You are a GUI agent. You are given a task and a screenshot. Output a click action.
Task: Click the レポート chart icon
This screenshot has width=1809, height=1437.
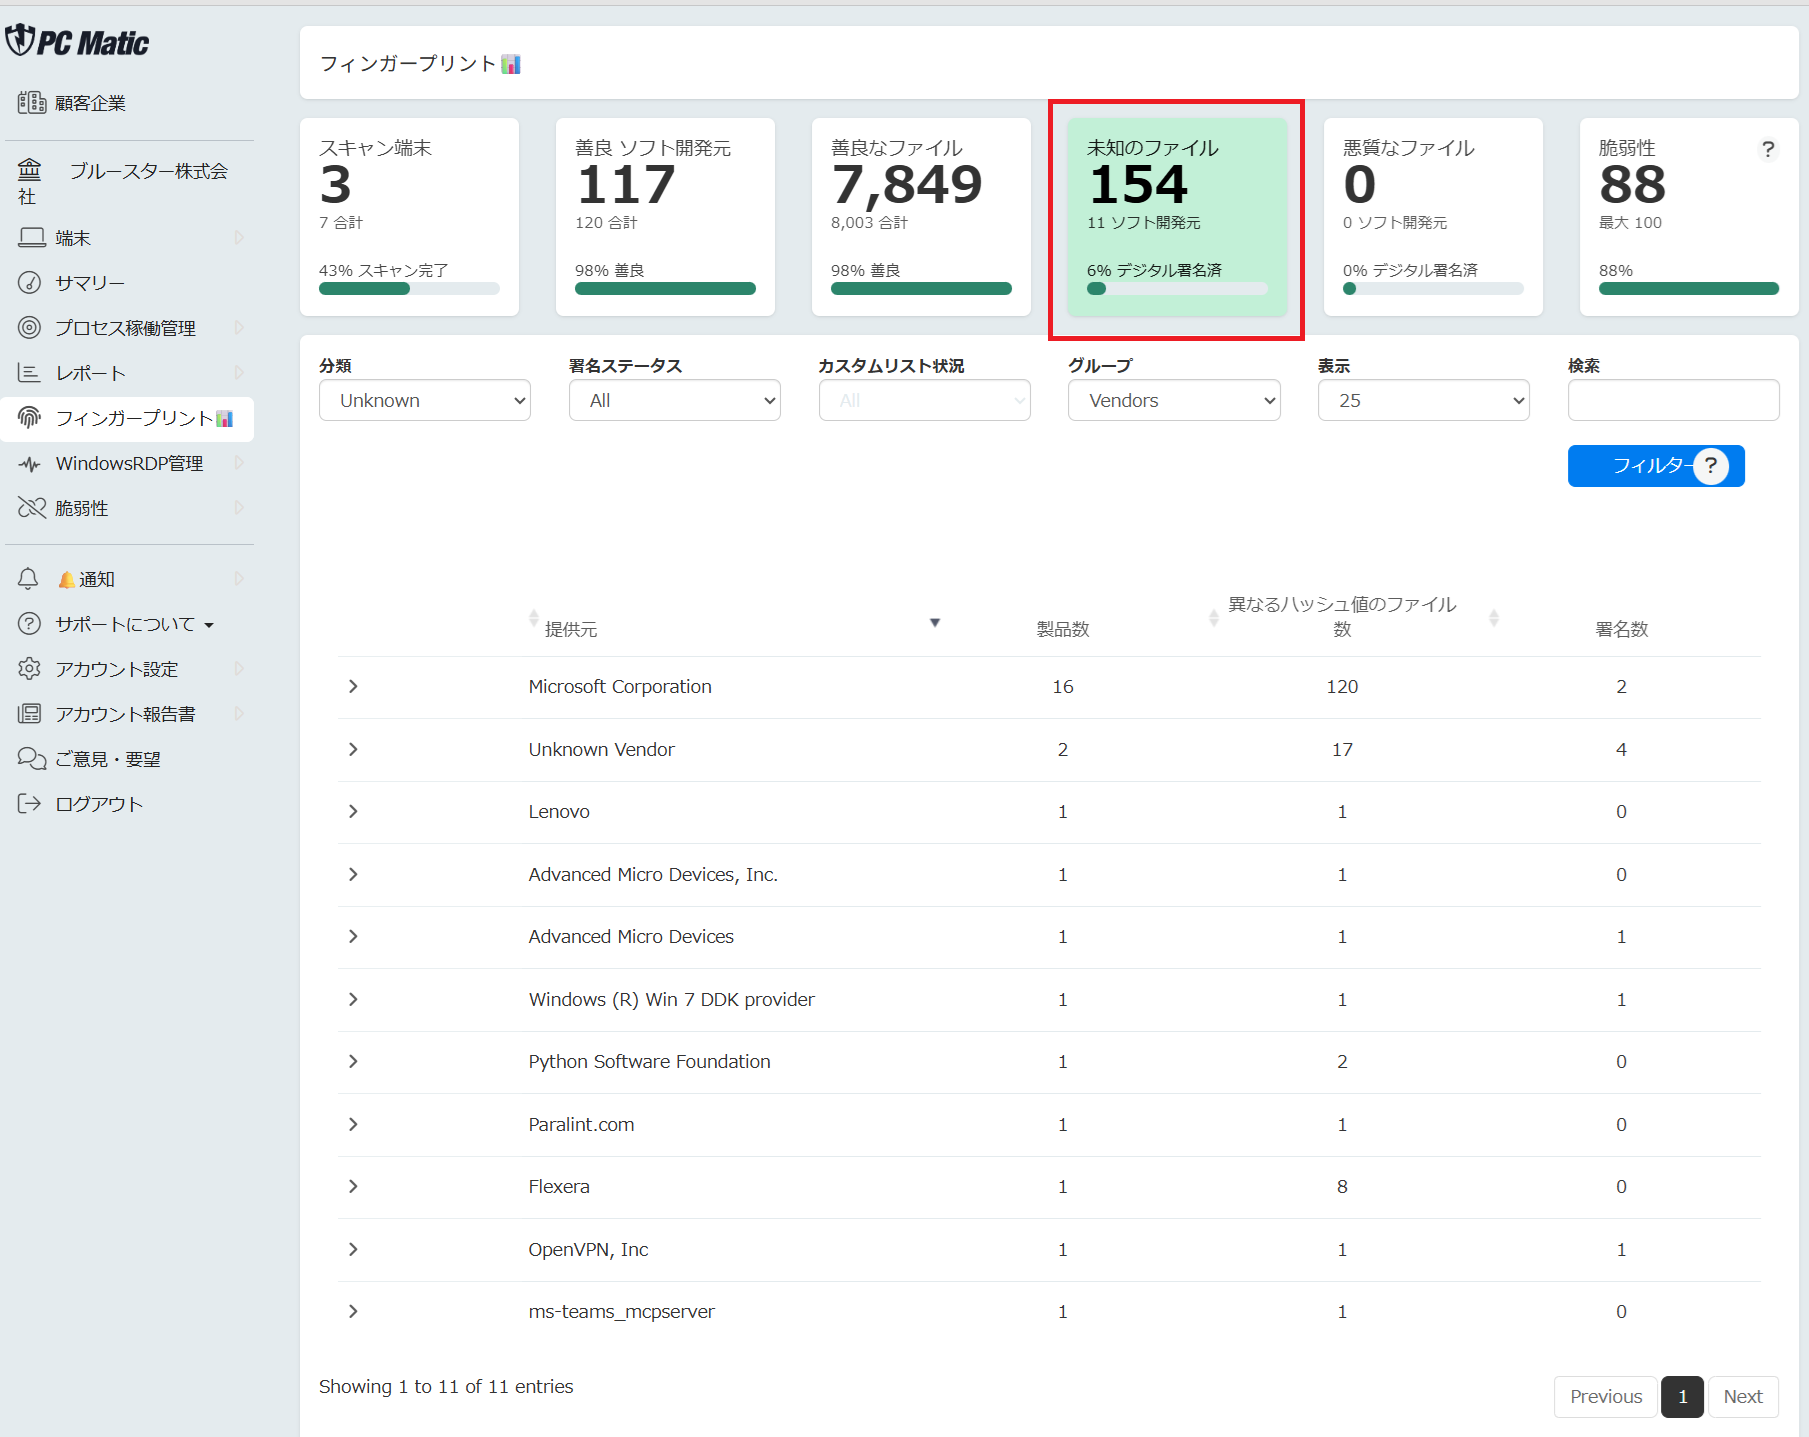click(x=29, y=372)
